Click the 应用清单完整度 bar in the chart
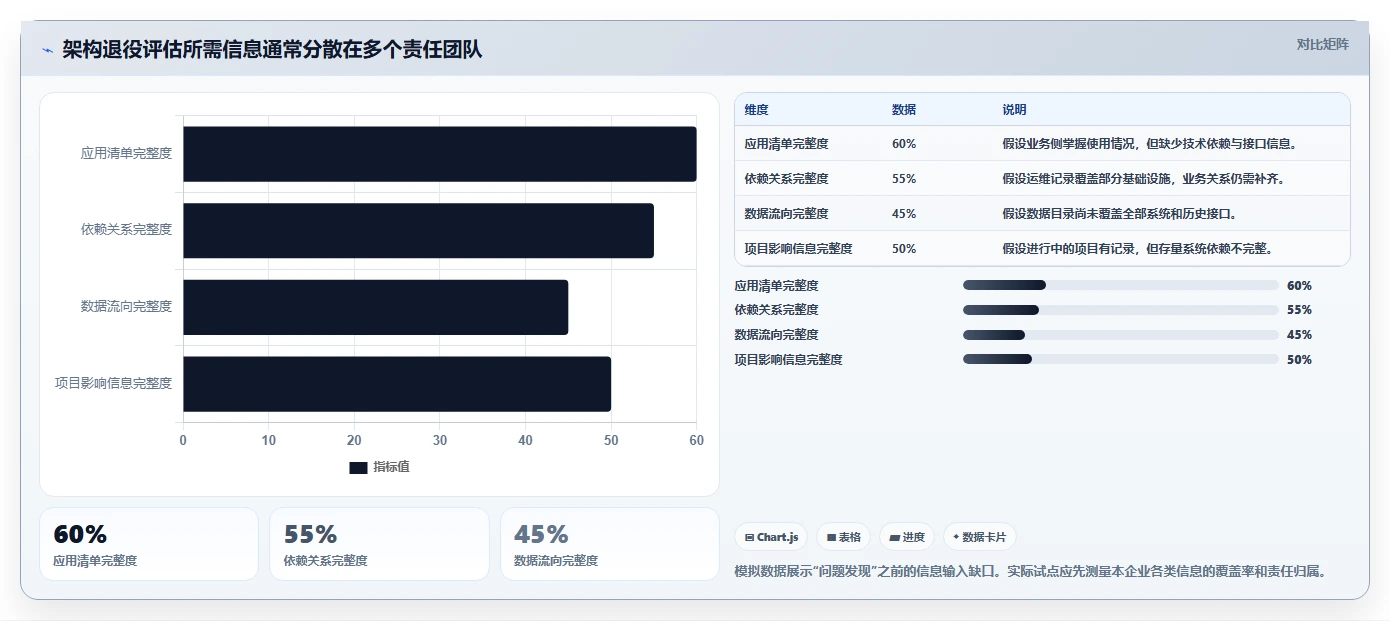Viewport: 1390px width, 621px height. [x=439, y=154]
